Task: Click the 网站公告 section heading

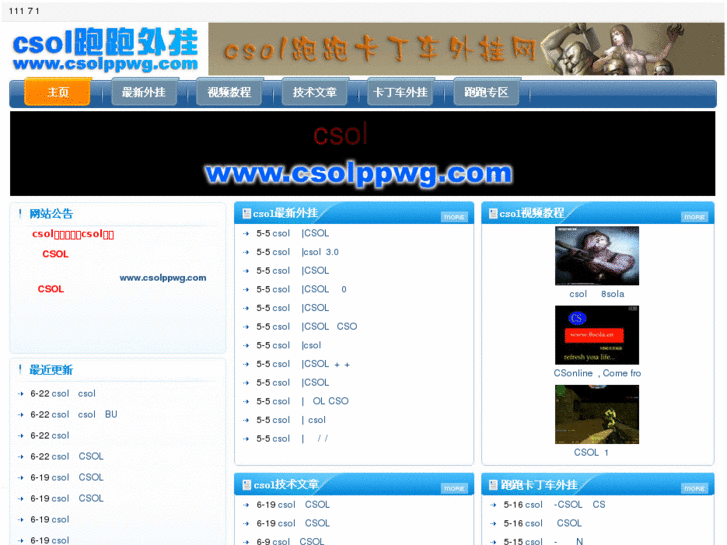Action: (51, 213)
